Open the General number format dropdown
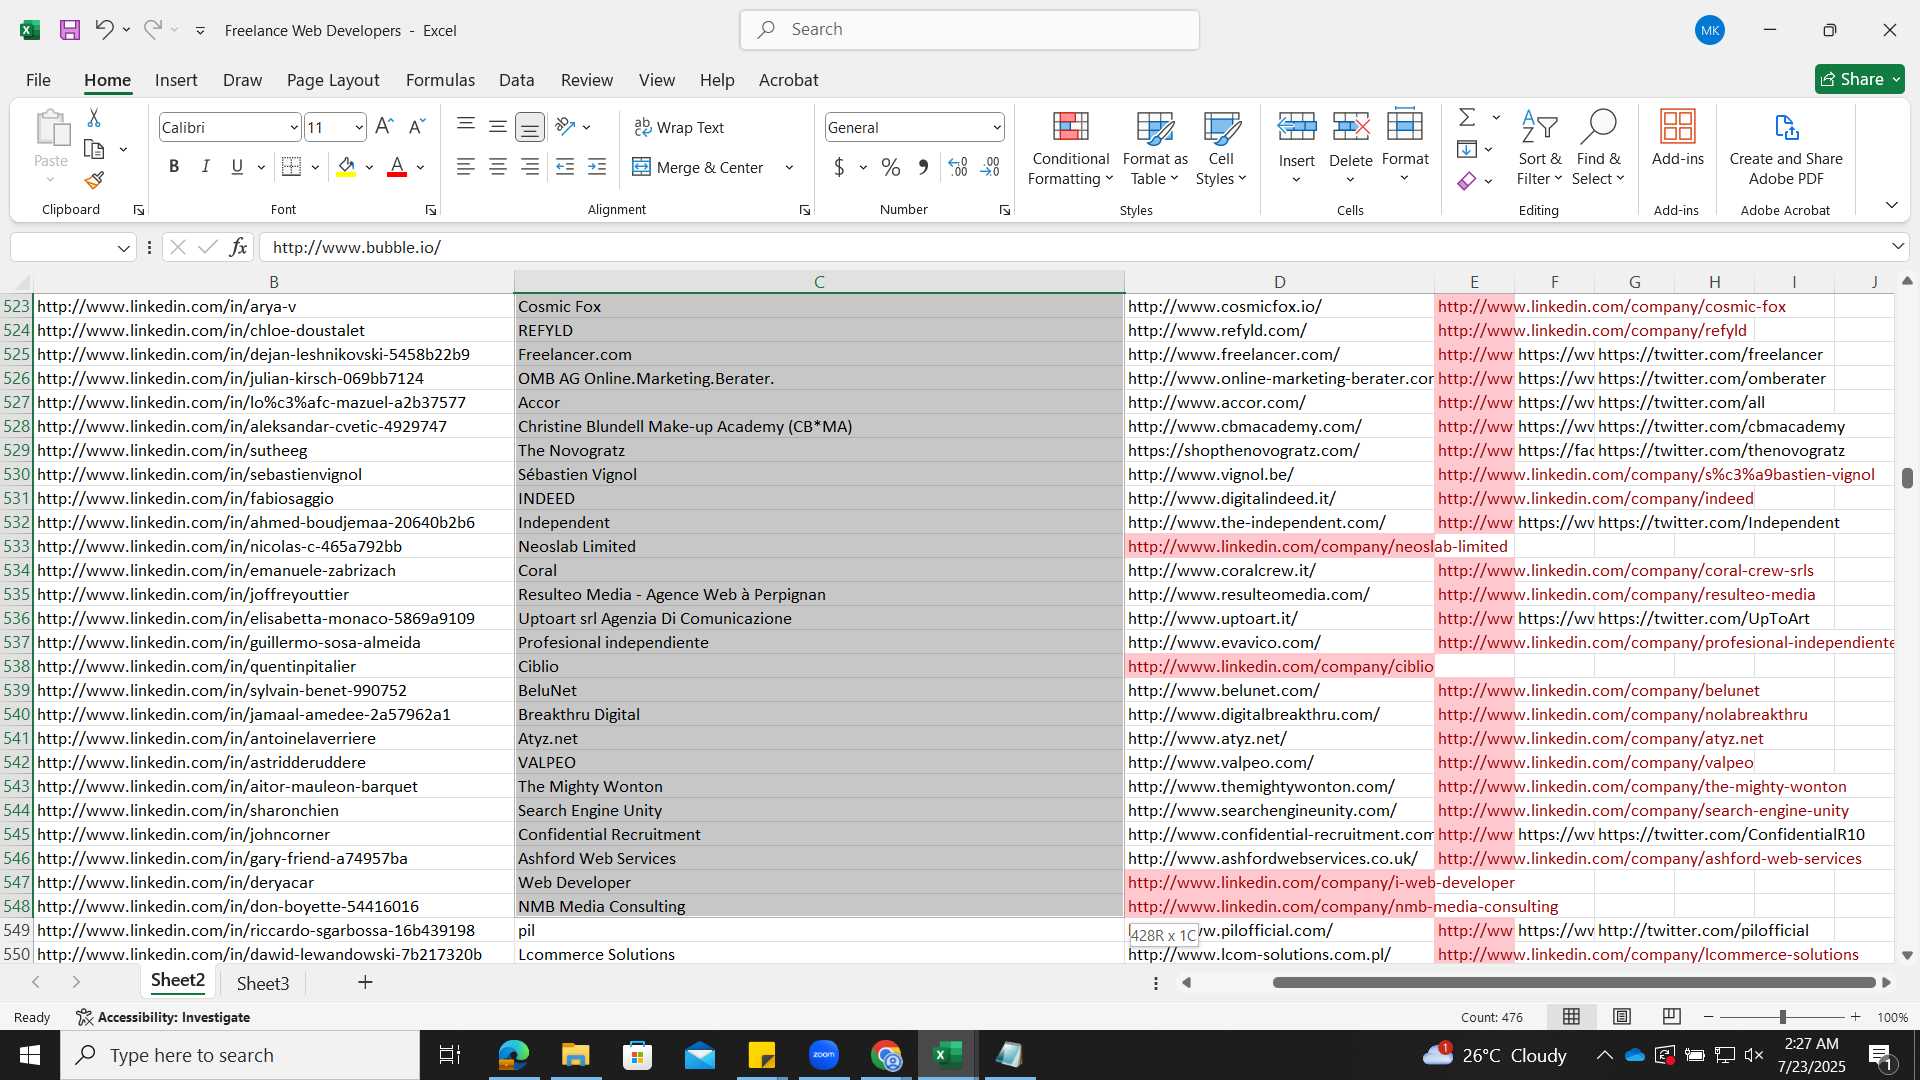Image resolution: width=1920 pixels, height=1080 pixels. (997, 127)
